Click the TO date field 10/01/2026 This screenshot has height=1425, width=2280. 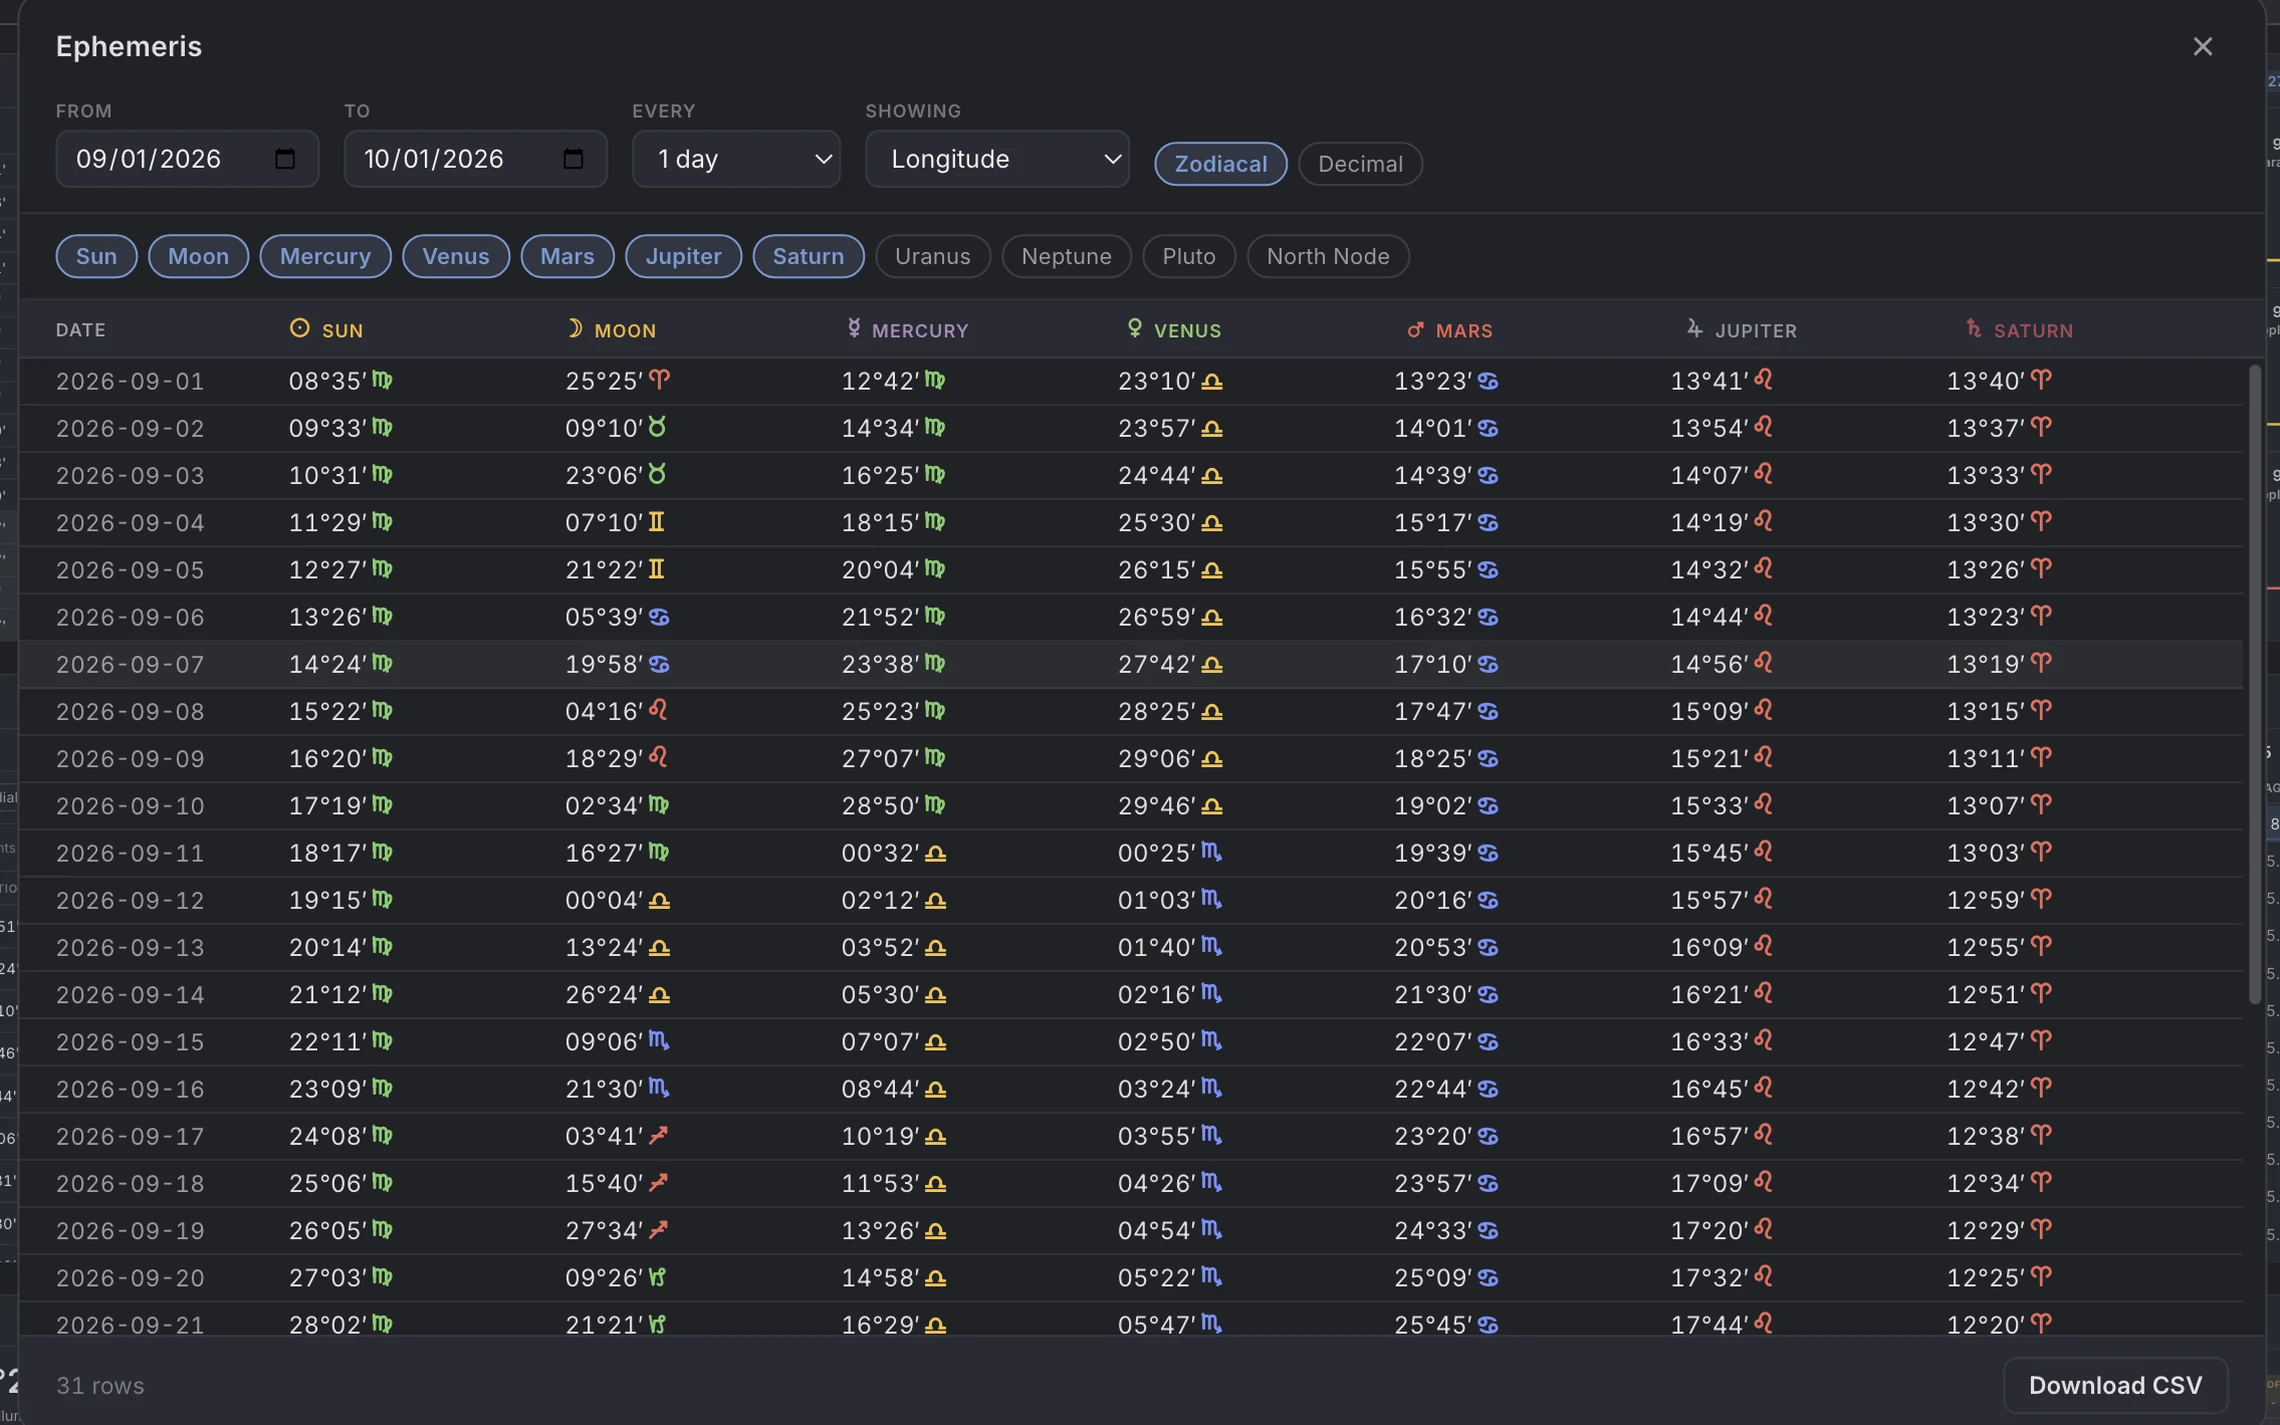475,159
